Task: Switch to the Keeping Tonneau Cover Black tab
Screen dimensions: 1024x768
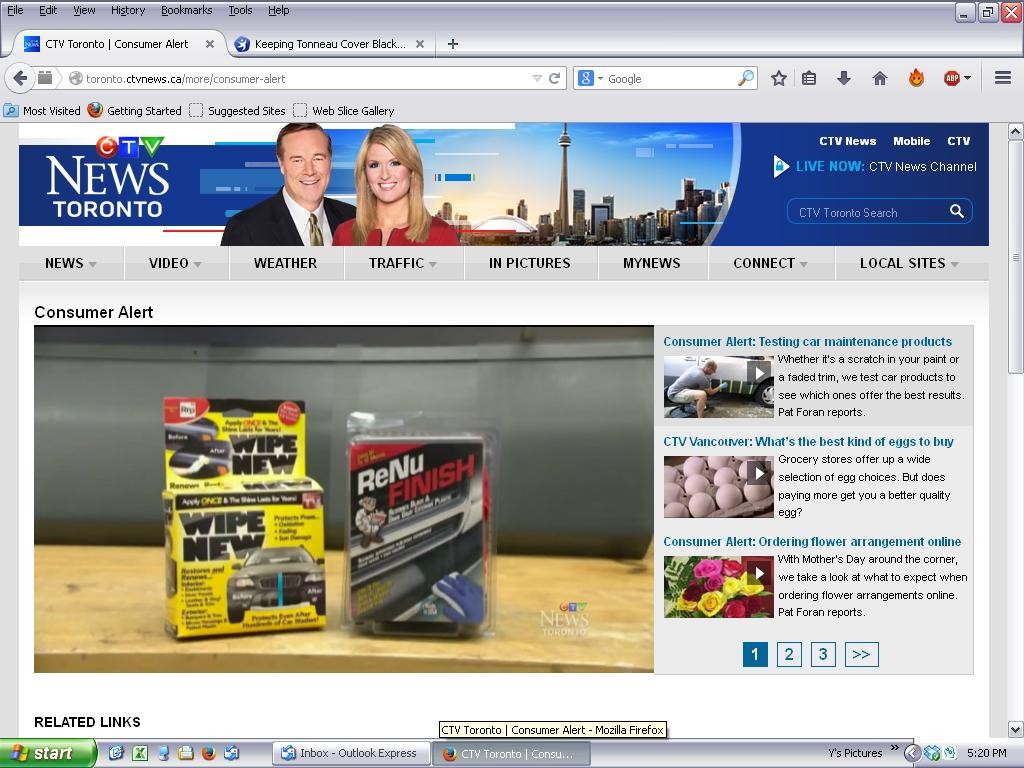Action: [329, 44]
